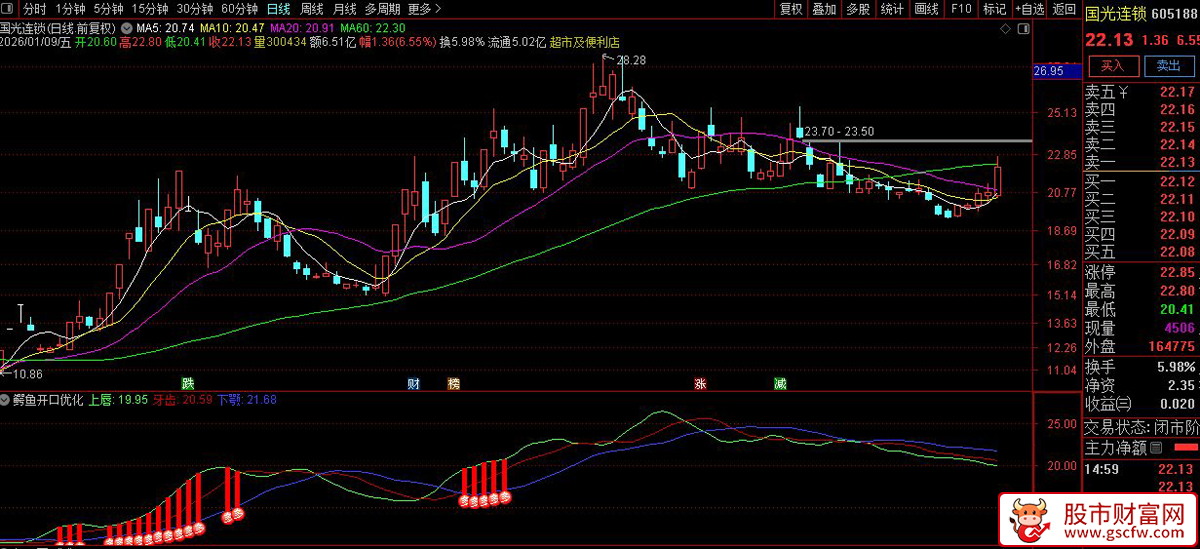Click the 跌 event marker on chart
Viewport: 1200px width, 549px height.
coord(187,384)
